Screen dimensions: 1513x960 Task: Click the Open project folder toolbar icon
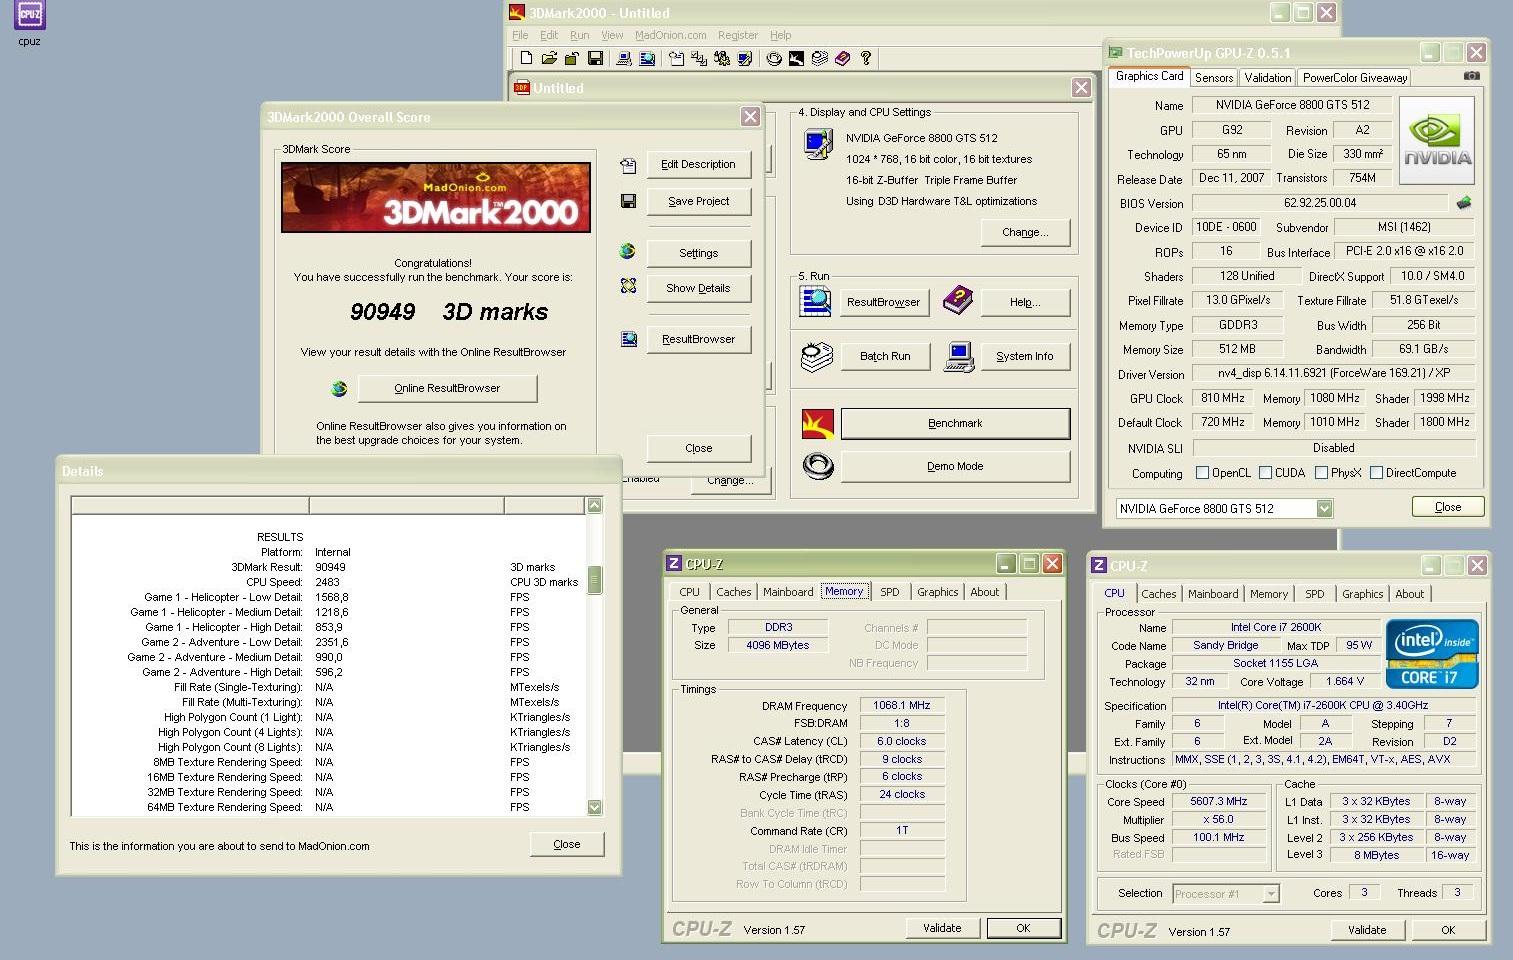tap(549, 58)
